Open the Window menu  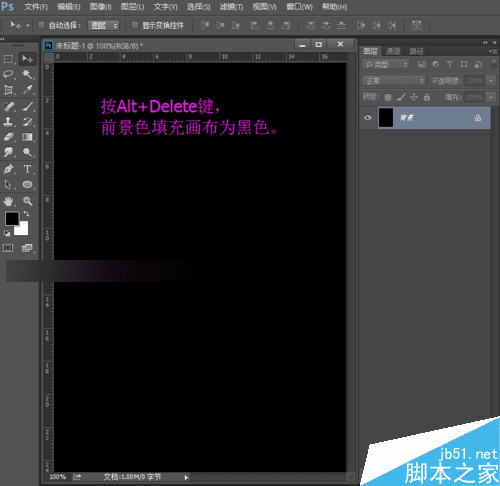(299, 7)
